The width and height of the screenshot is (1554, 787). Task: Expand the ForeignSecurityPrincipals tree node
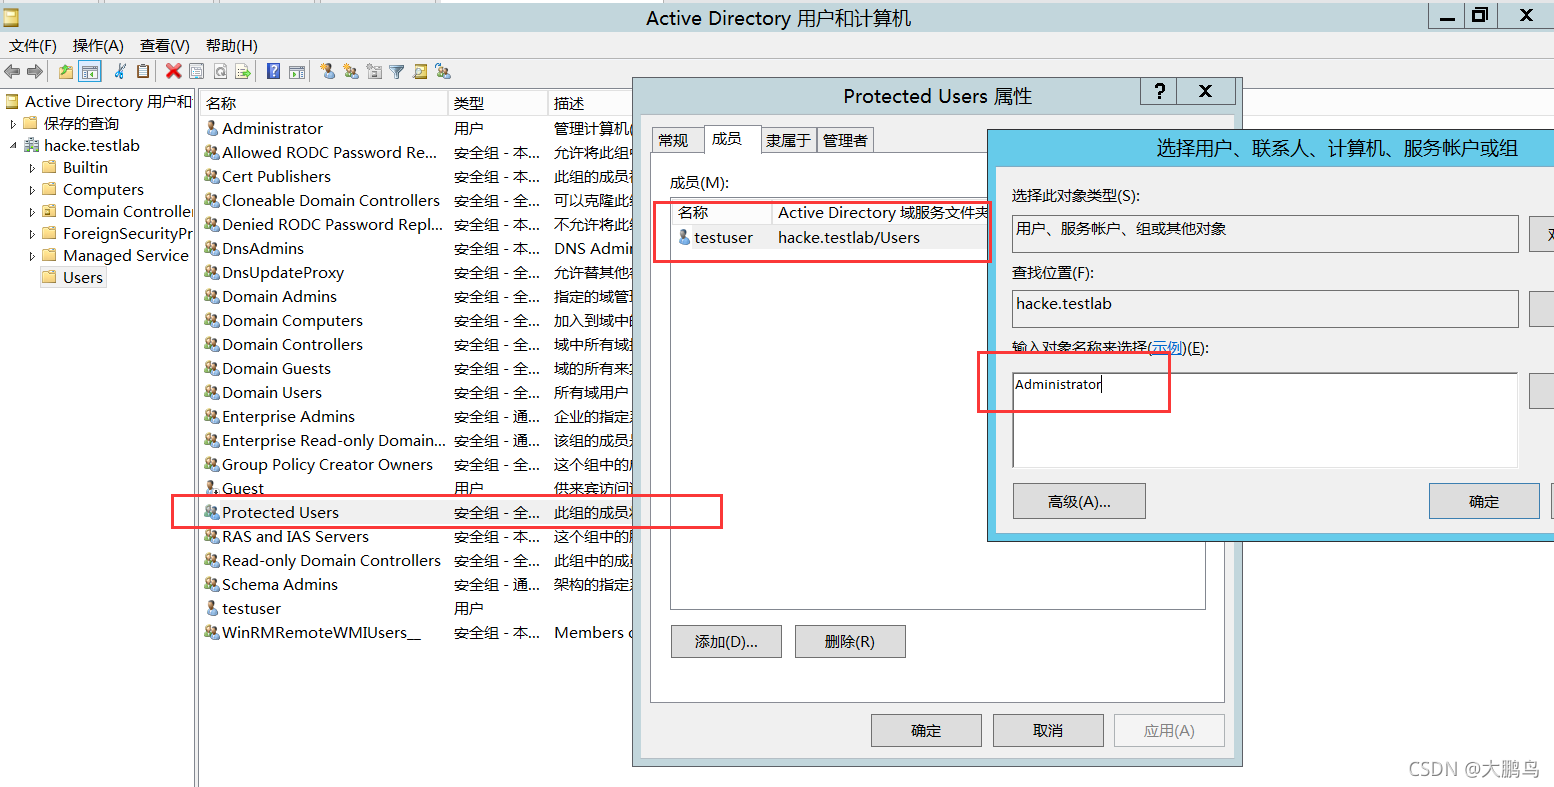point(32,234)
